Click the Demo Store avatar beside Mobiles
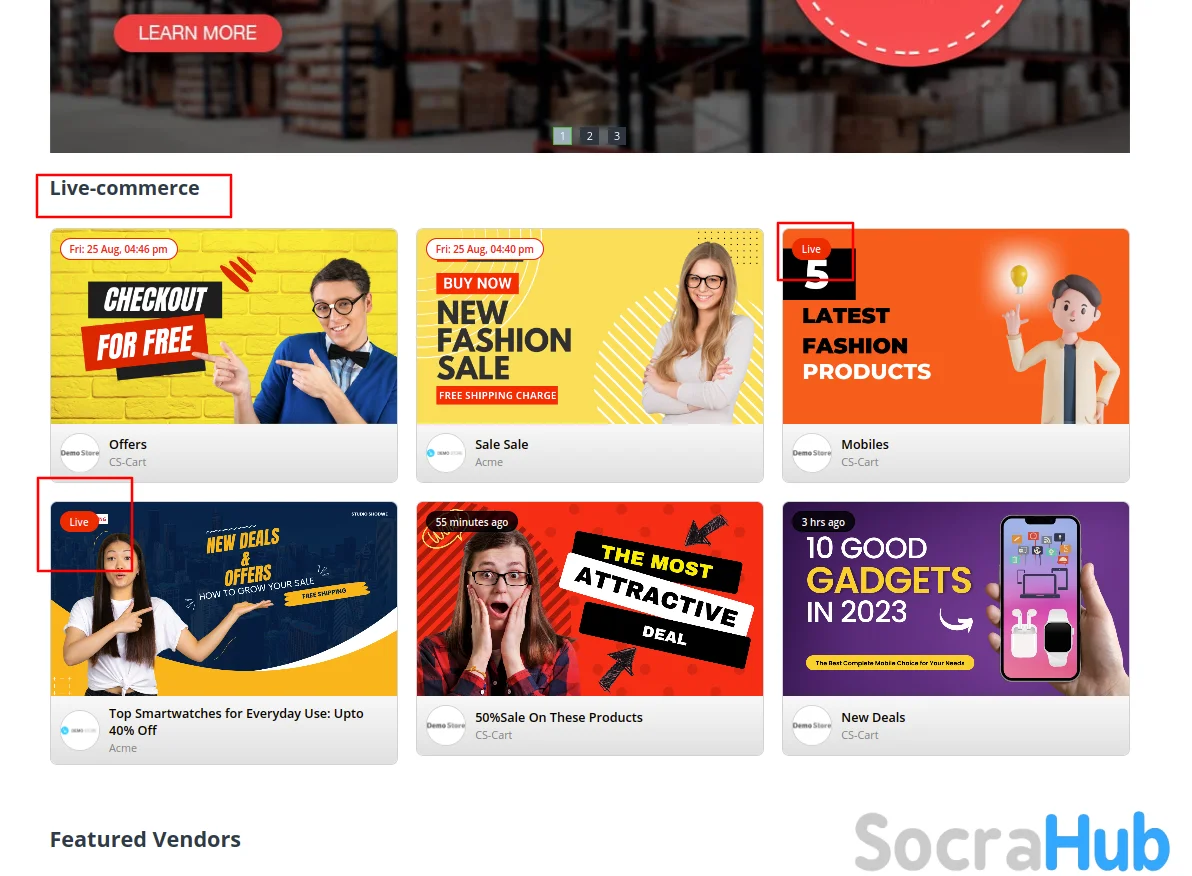1192x876 pixels. click(812, 452)
